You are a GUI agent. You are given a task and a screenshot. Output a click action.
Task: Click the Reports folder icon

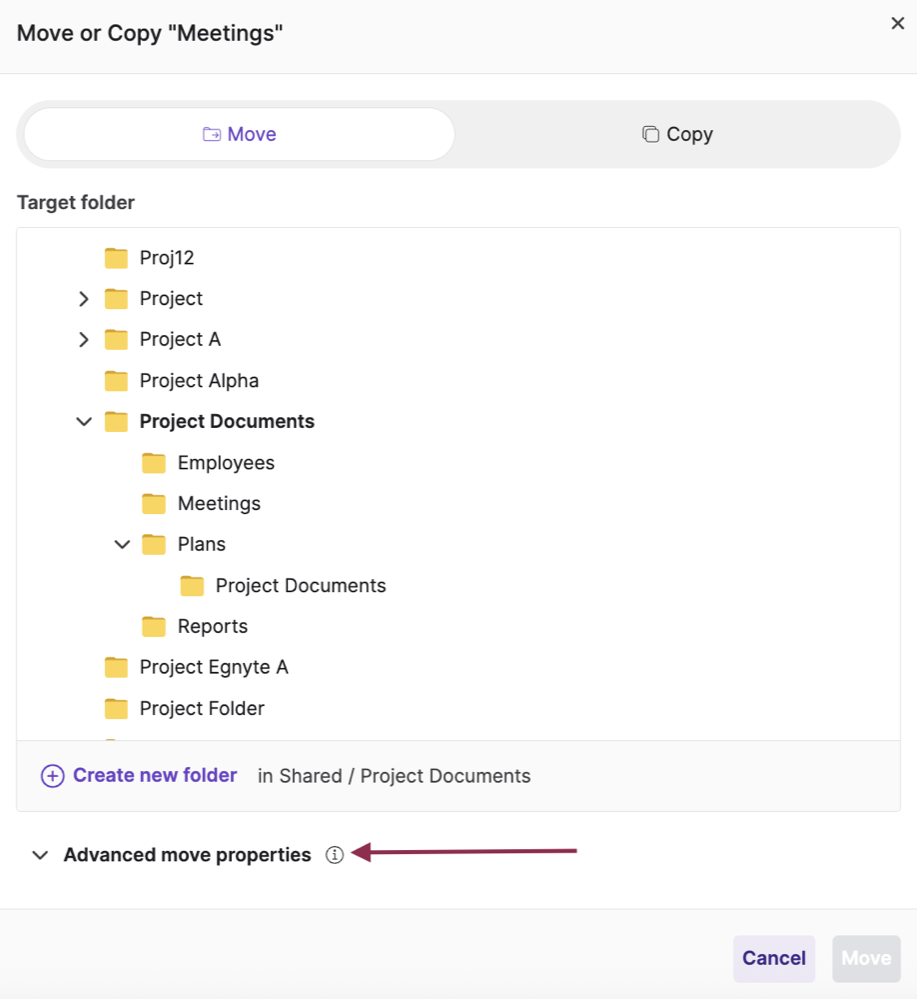click(154, 626)
